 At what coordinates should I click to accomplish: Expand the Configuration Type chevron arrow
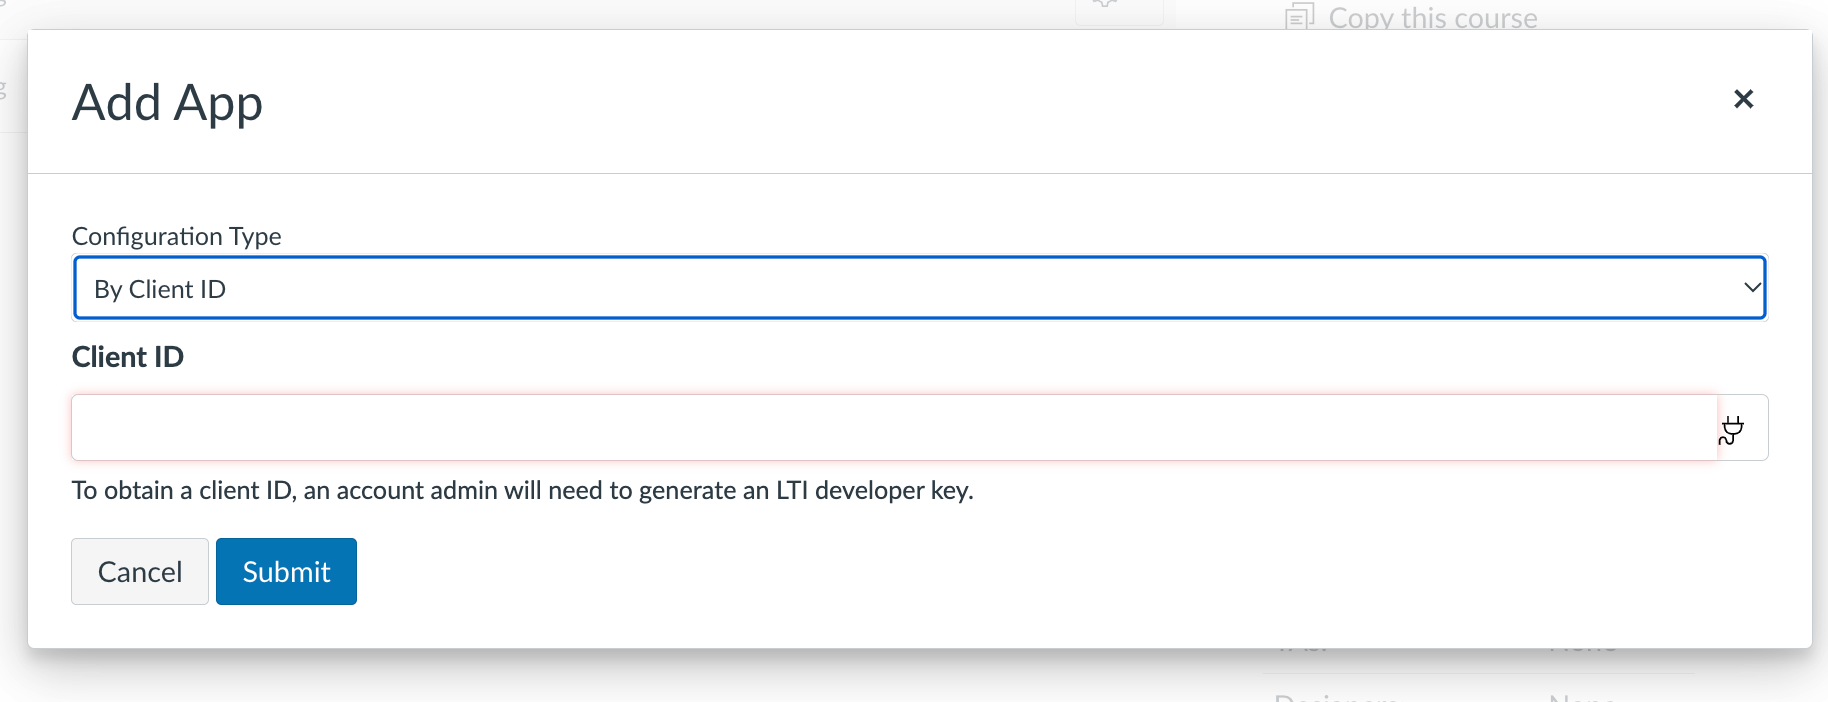tap(1751, 288)
